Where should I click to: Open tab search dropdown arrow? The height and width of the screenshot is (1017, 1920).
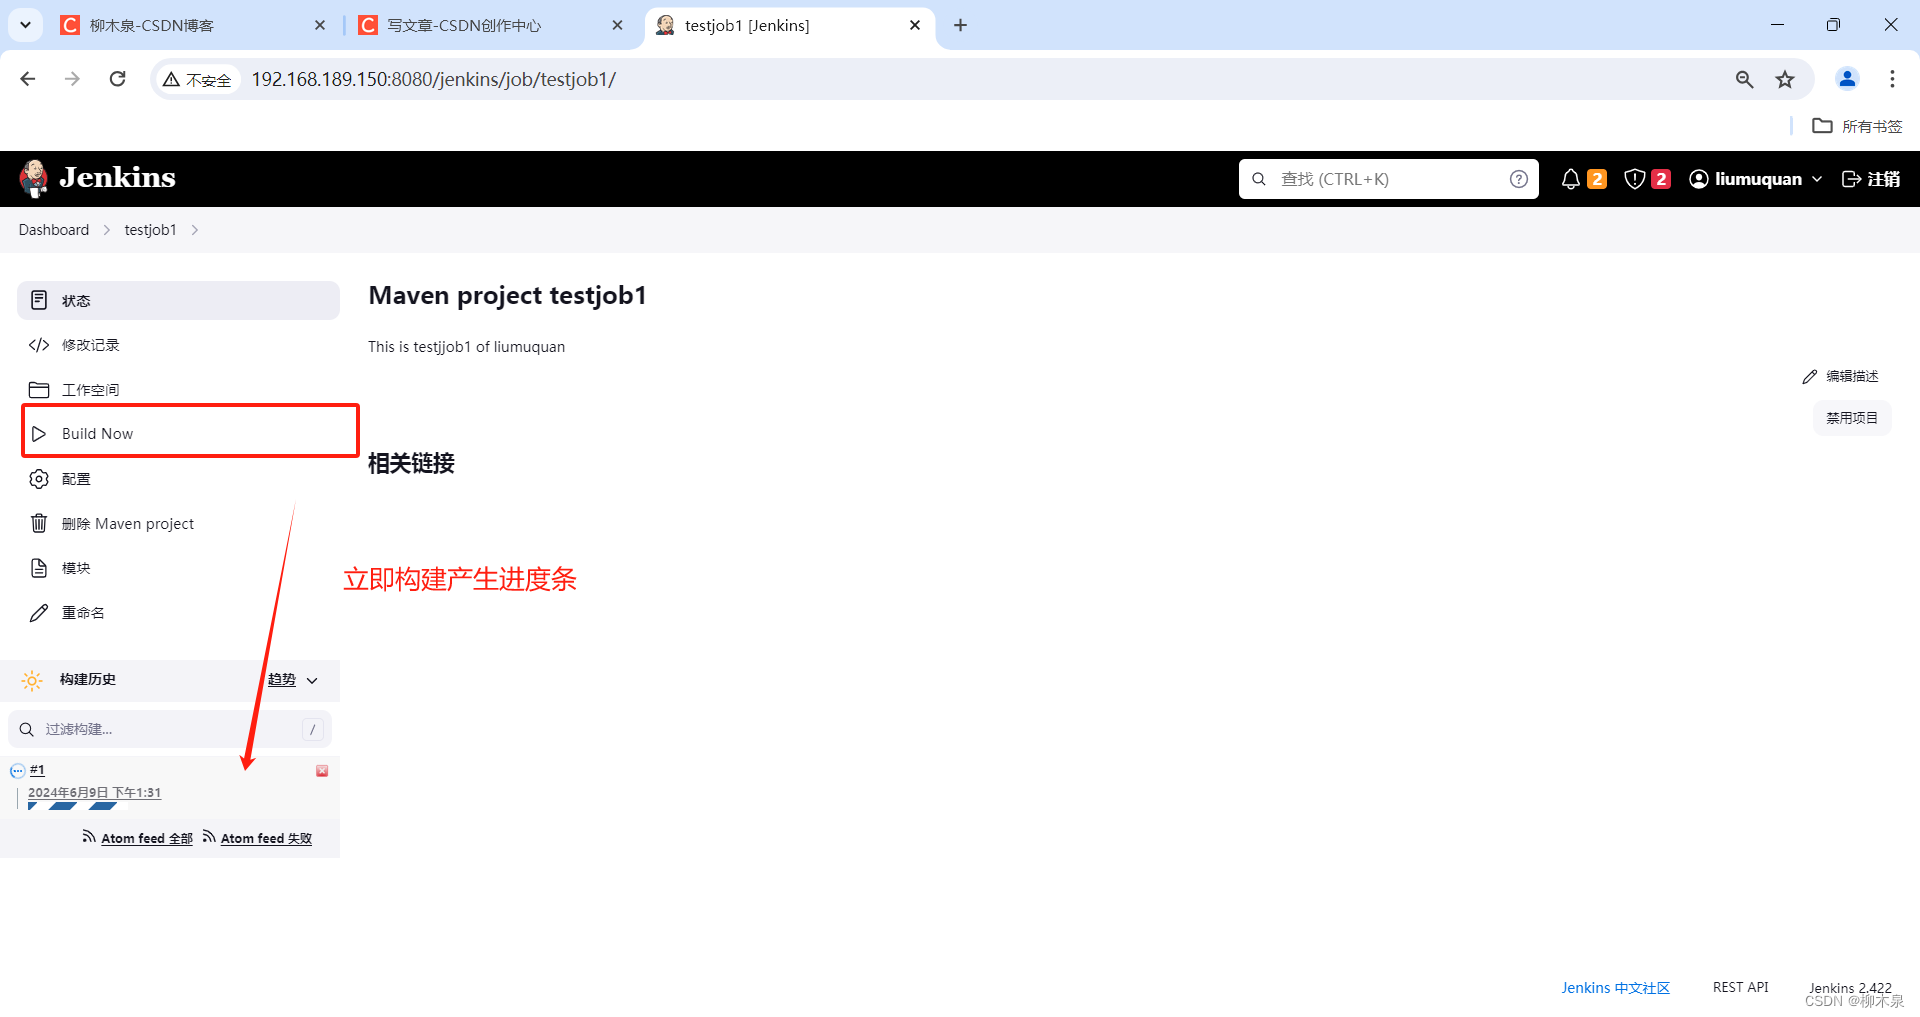coord(25,25)
